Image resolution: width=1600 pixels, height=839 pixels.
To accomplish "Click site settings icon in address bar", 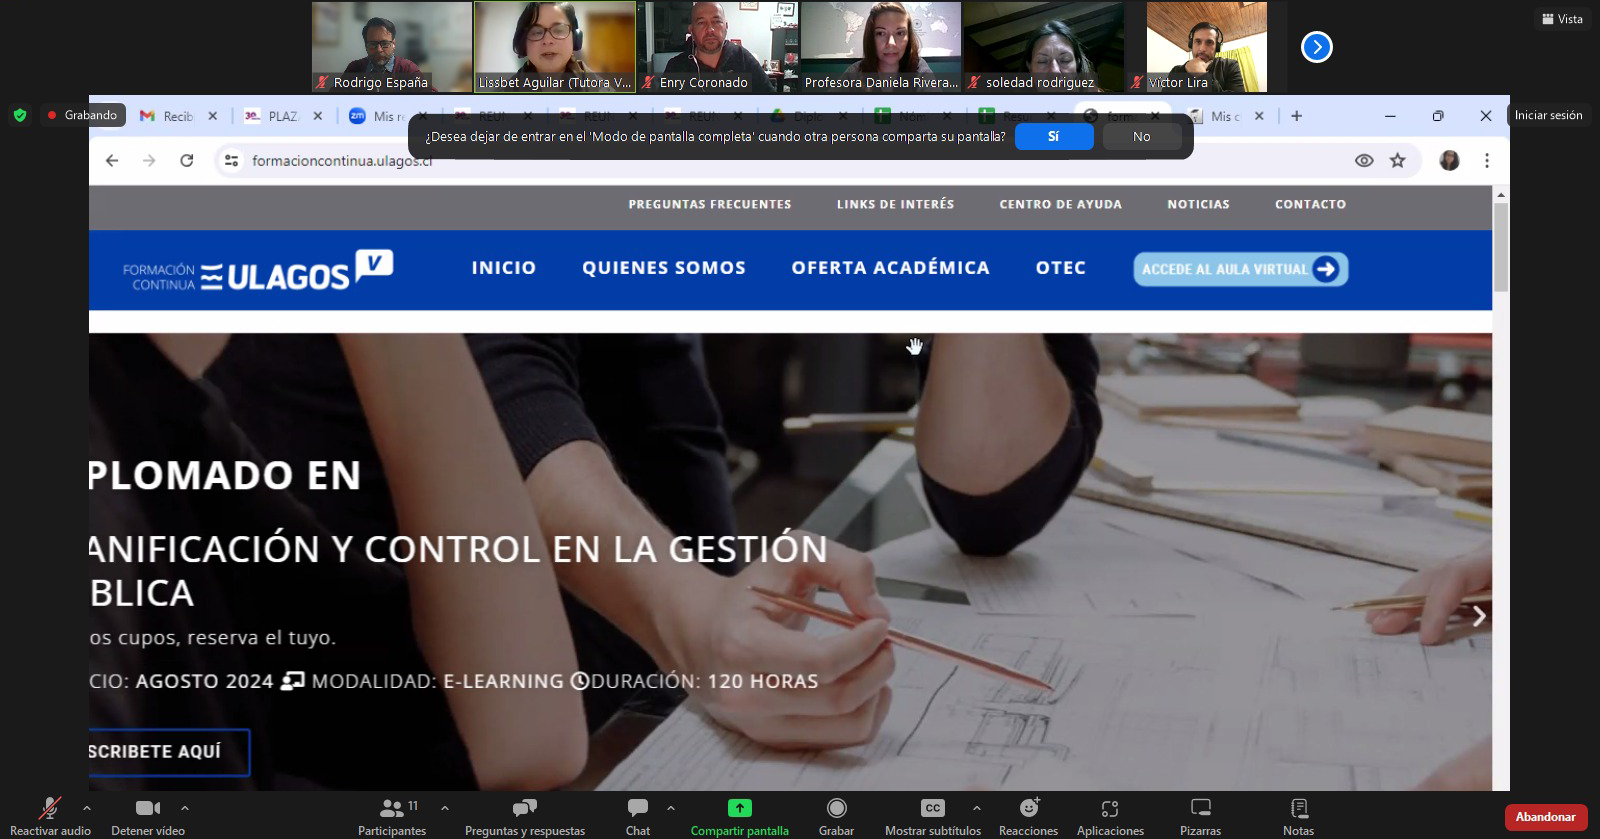I will point(231,160).
